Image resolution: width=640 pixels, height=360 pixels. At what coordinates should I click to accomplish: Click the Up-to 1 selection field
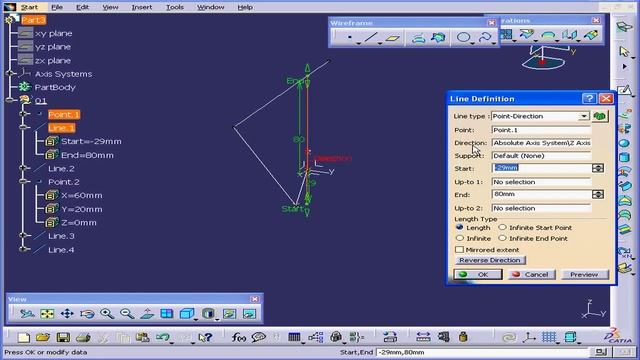pyautogui.click(x=541, y=182)
